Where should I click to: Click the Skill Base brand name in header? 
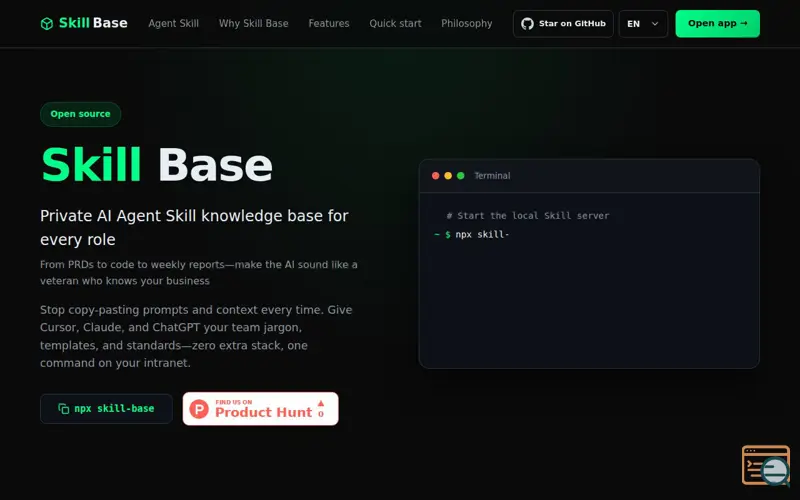[93, 23]
